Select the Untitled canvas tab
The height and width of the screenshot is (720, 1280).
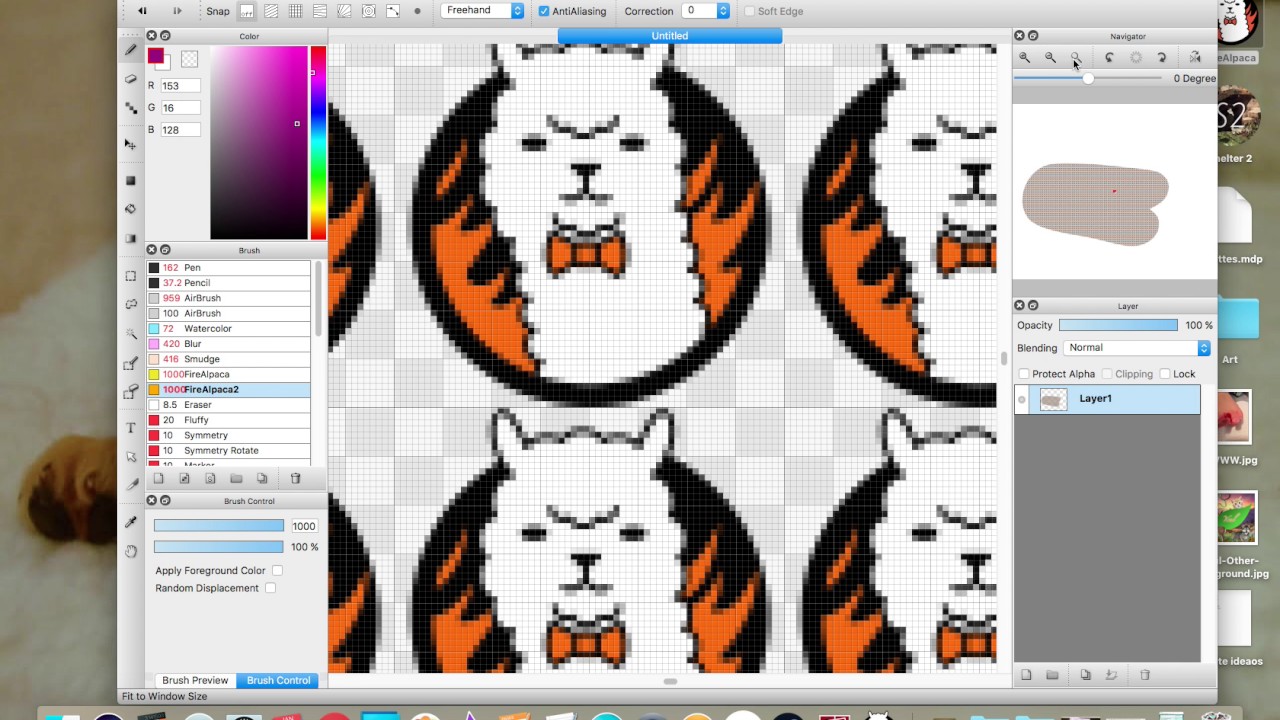(x=670, y=36)
